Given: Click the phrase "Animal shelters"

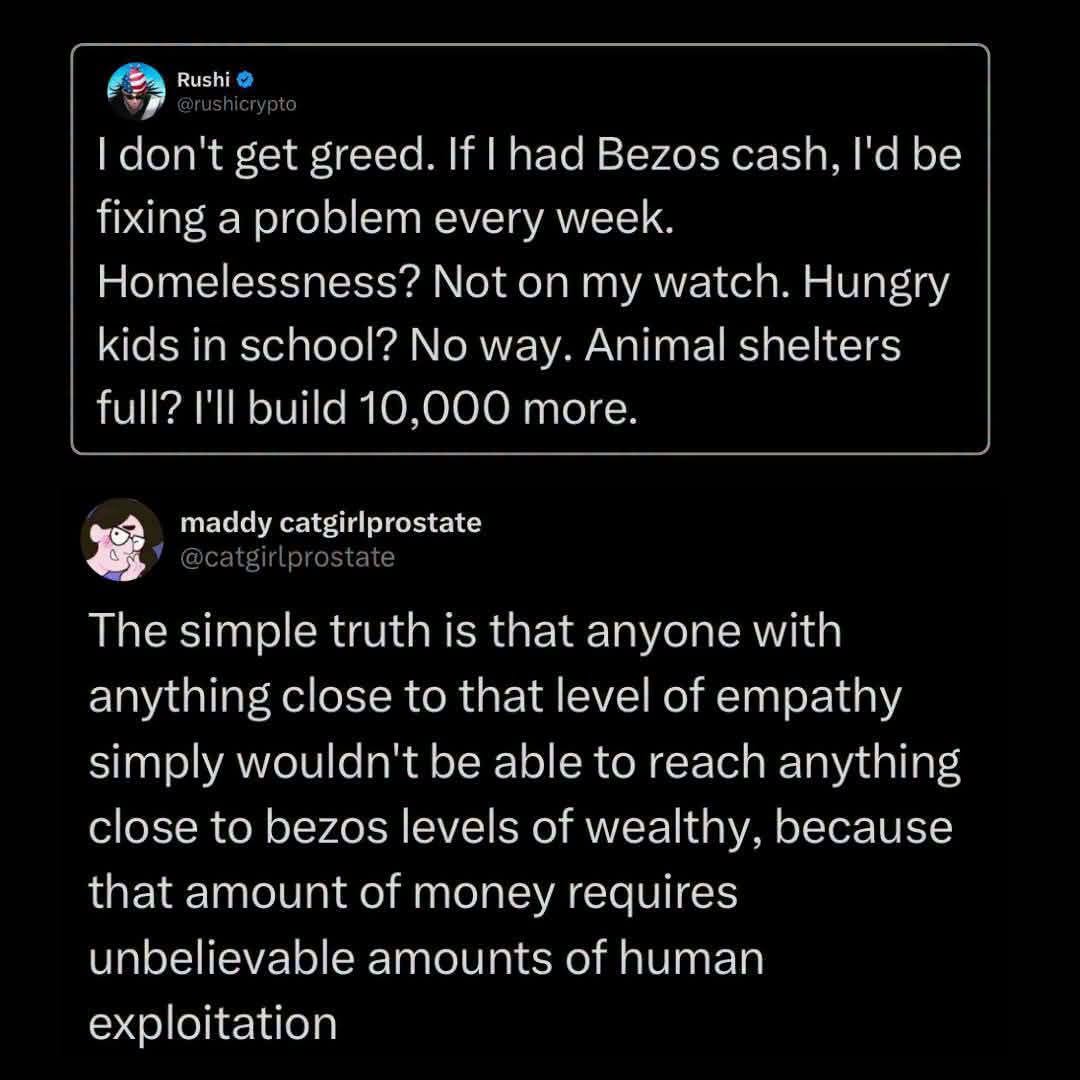Looking at the screenshot, I should (x=742, y=346).
